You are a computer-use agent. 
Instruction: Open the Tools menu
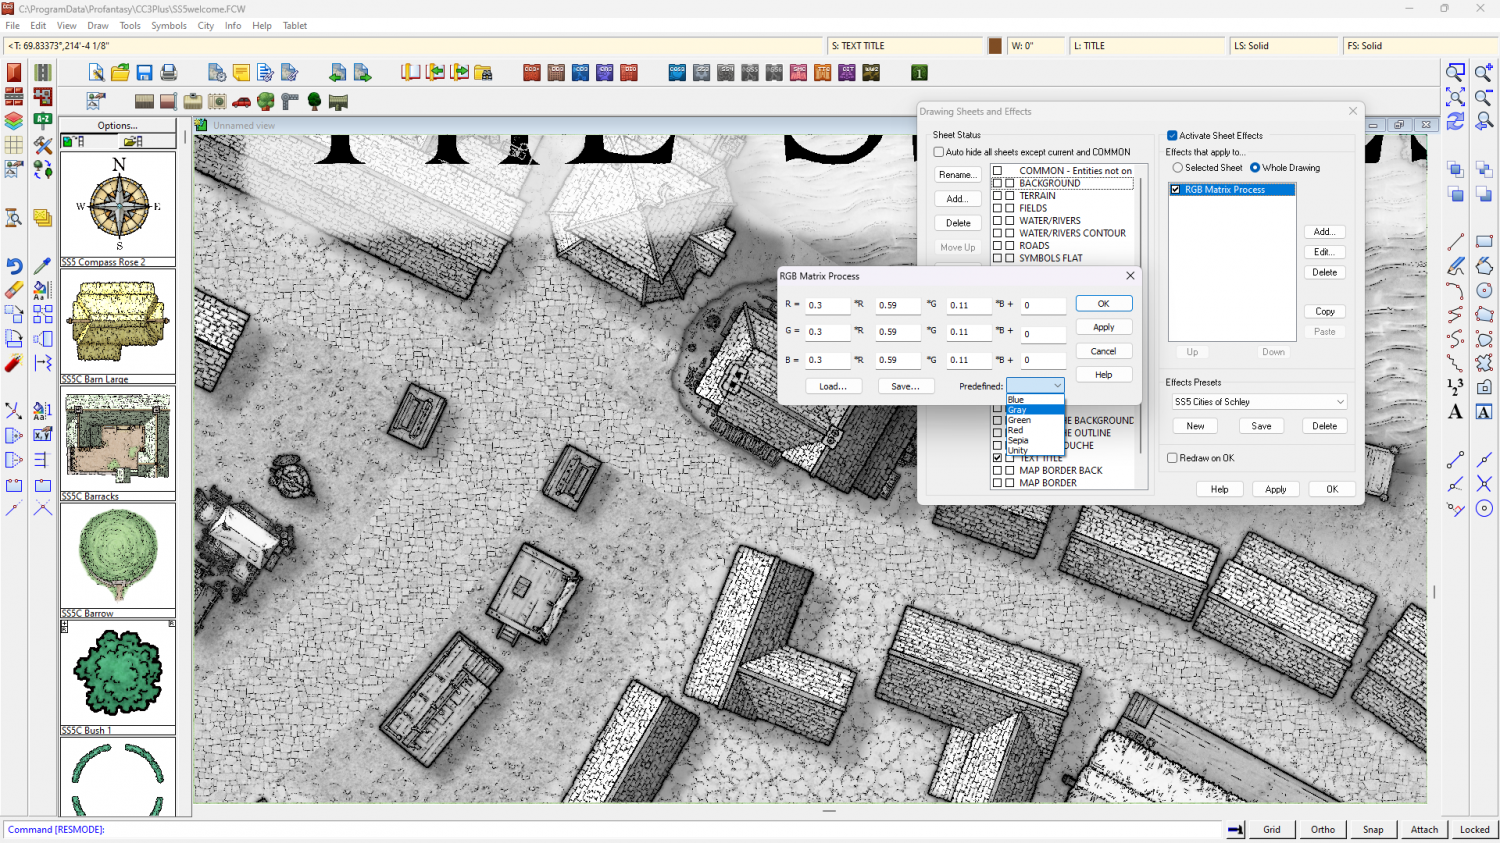click(130, 26)
